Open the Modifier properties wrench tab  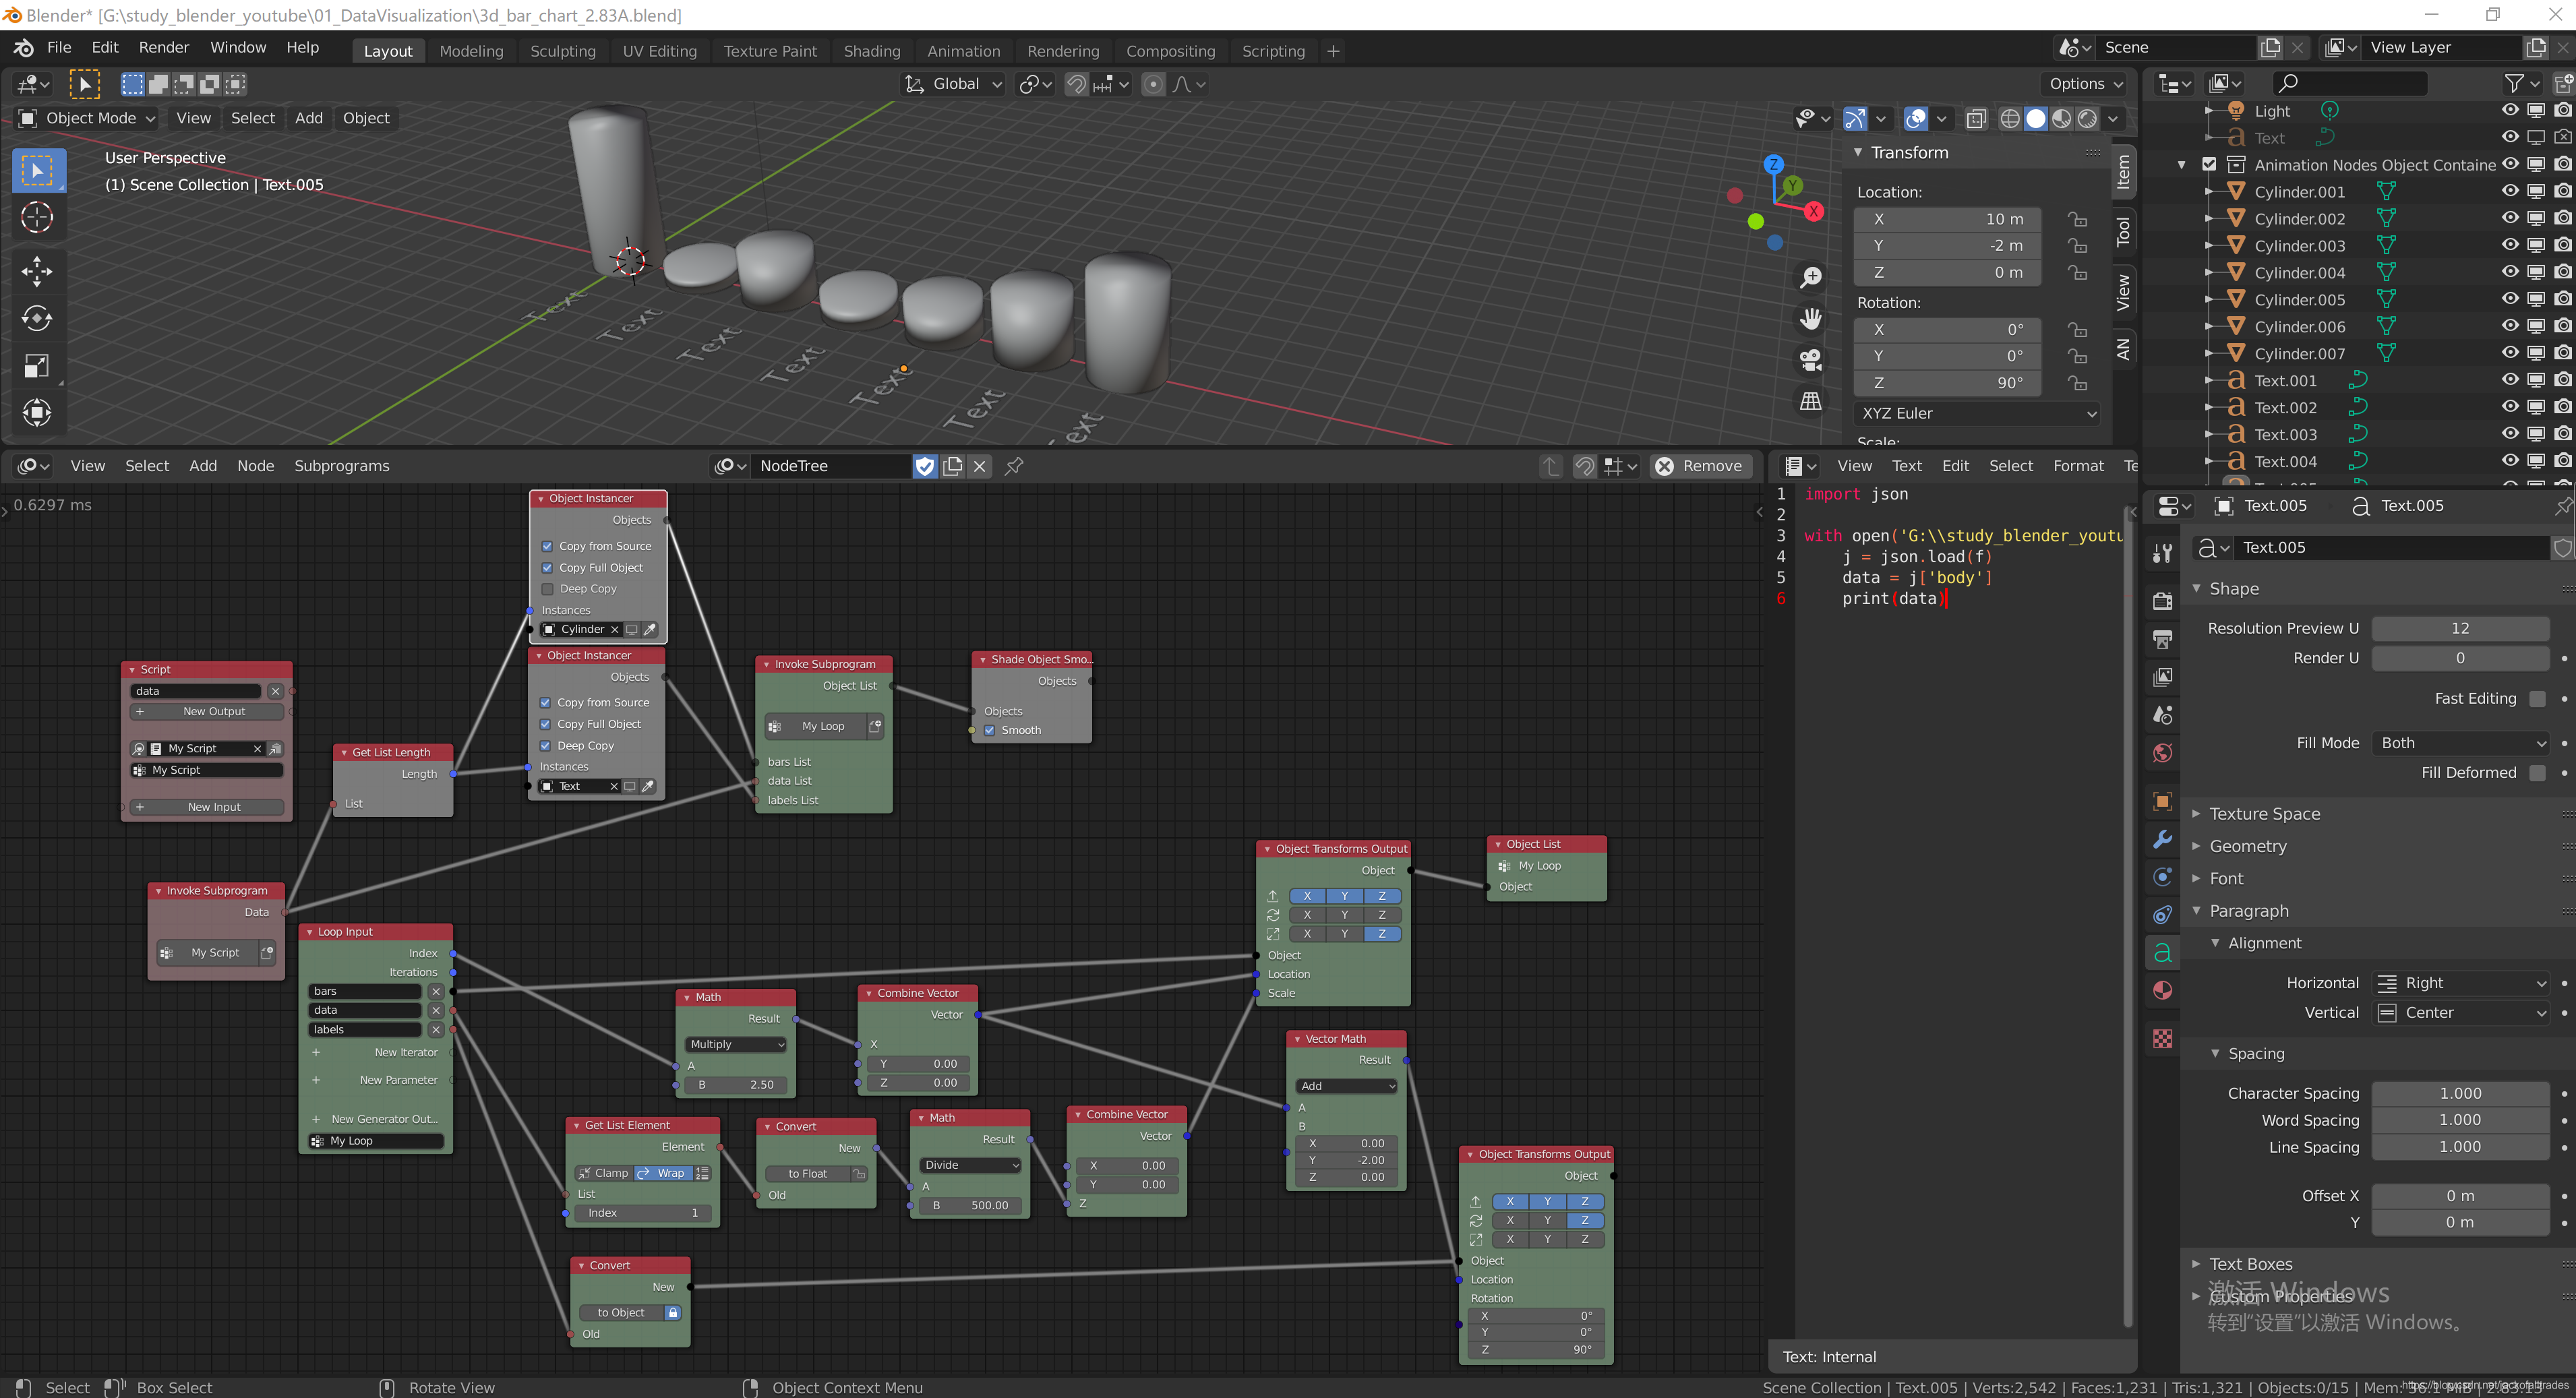click(2162, 839)
